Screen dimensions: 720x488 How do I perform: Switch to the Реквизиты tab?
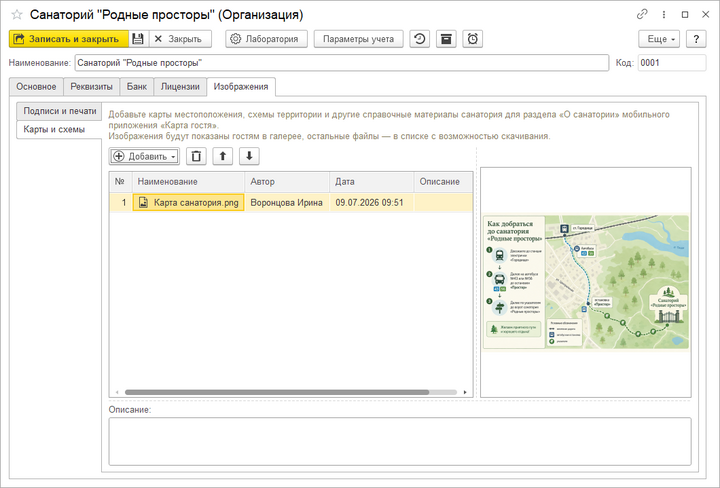[91, 87]
